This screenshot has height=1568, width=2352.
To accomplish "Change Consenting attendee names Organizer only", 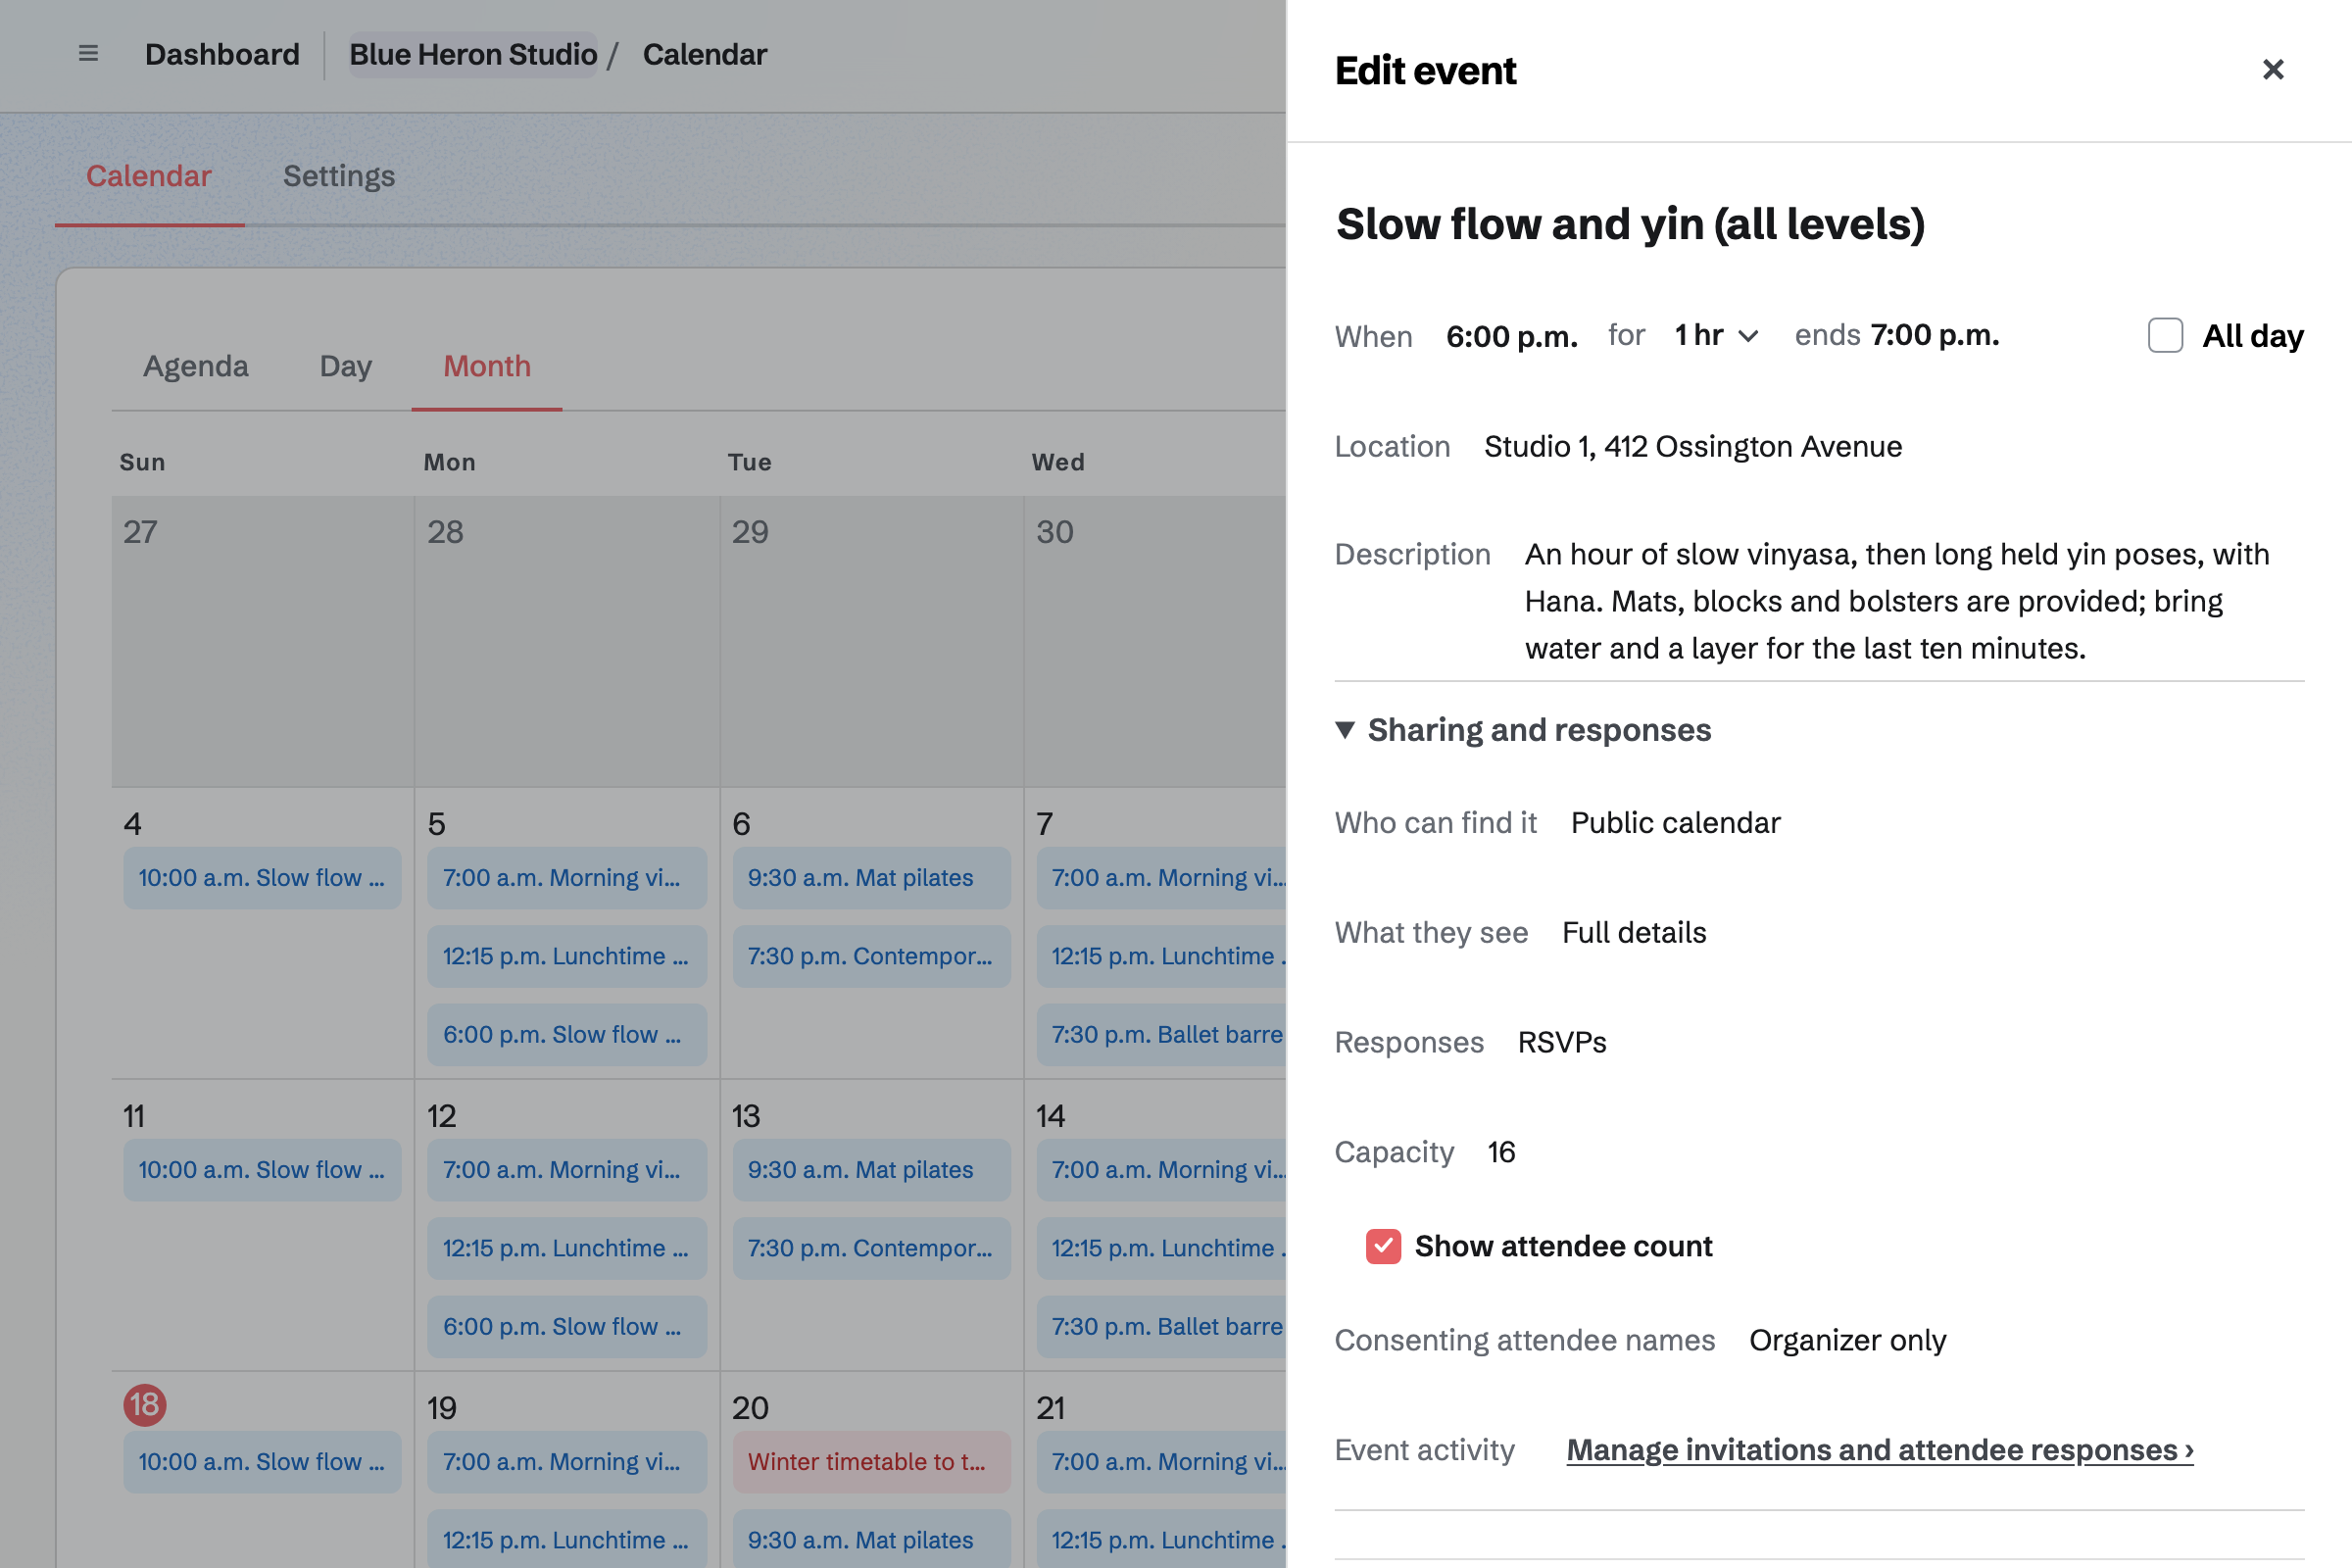I will 1847,1340.
